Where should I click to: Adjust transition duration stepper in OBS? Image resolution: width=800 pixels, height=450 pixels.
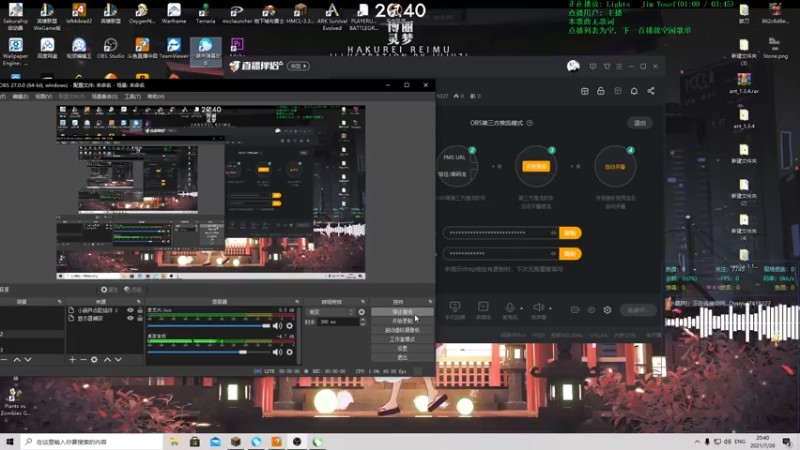tap(362, 322)
